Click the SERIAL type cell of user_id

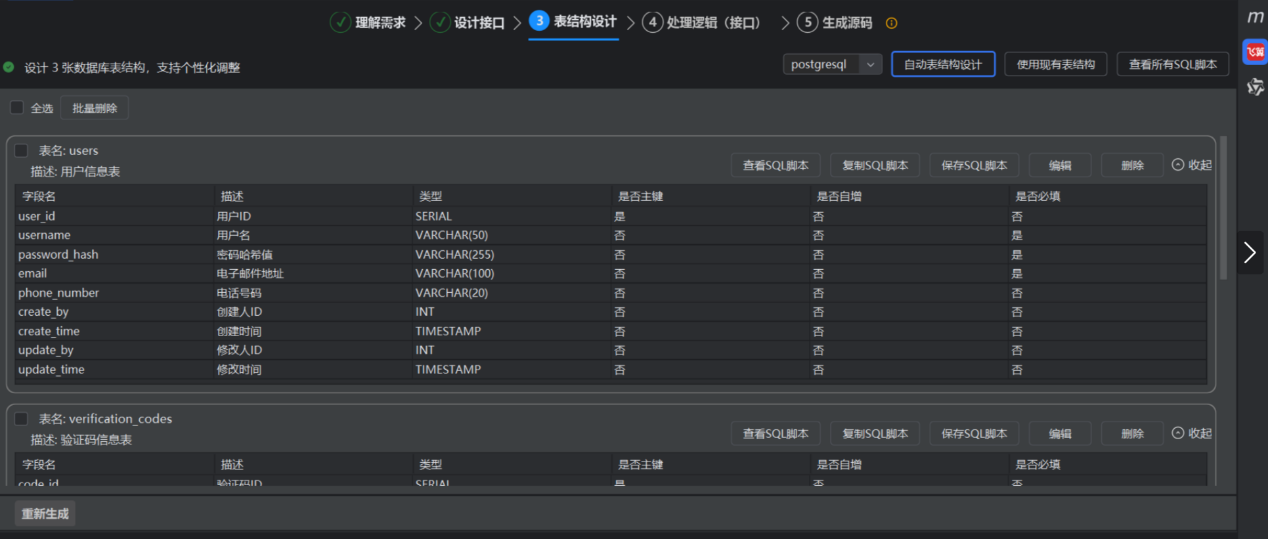511,216
